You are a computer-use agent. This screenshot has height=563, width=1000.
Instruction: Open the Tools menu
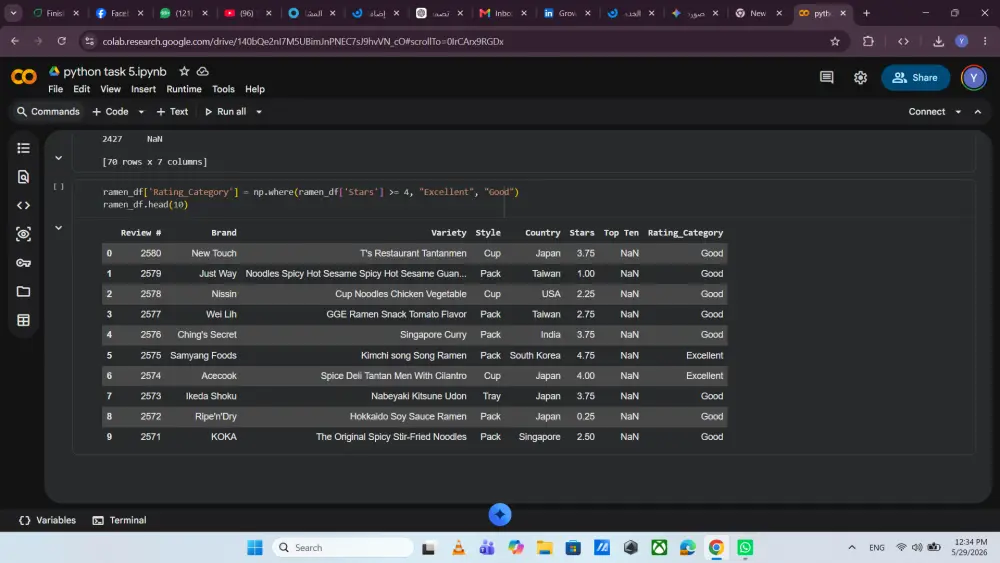(223, 89)
